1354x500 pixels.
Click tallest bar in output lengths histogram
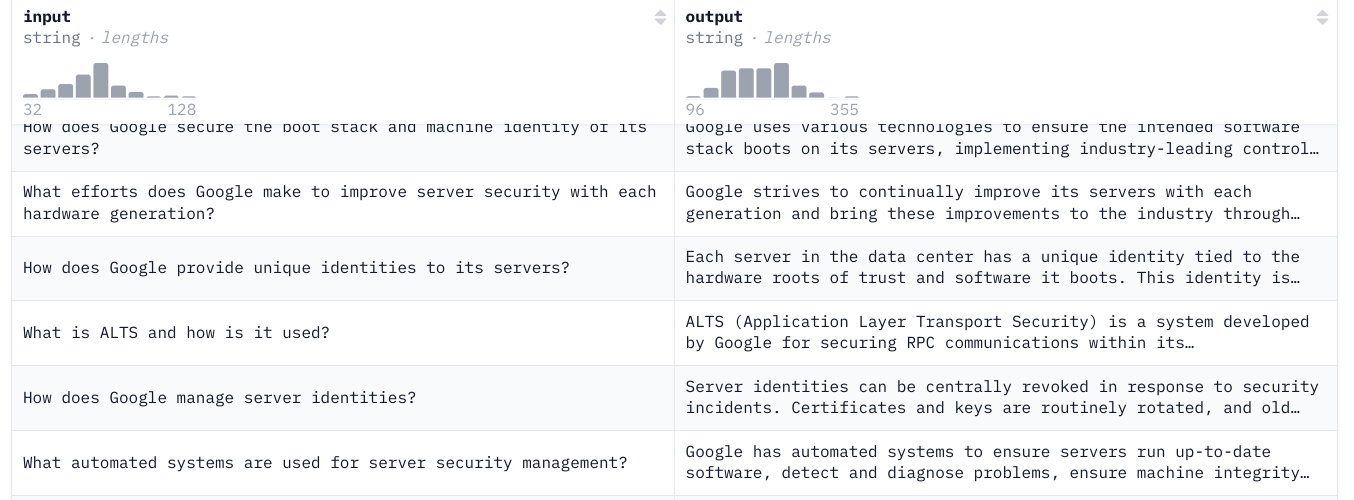tap(781, 80)
